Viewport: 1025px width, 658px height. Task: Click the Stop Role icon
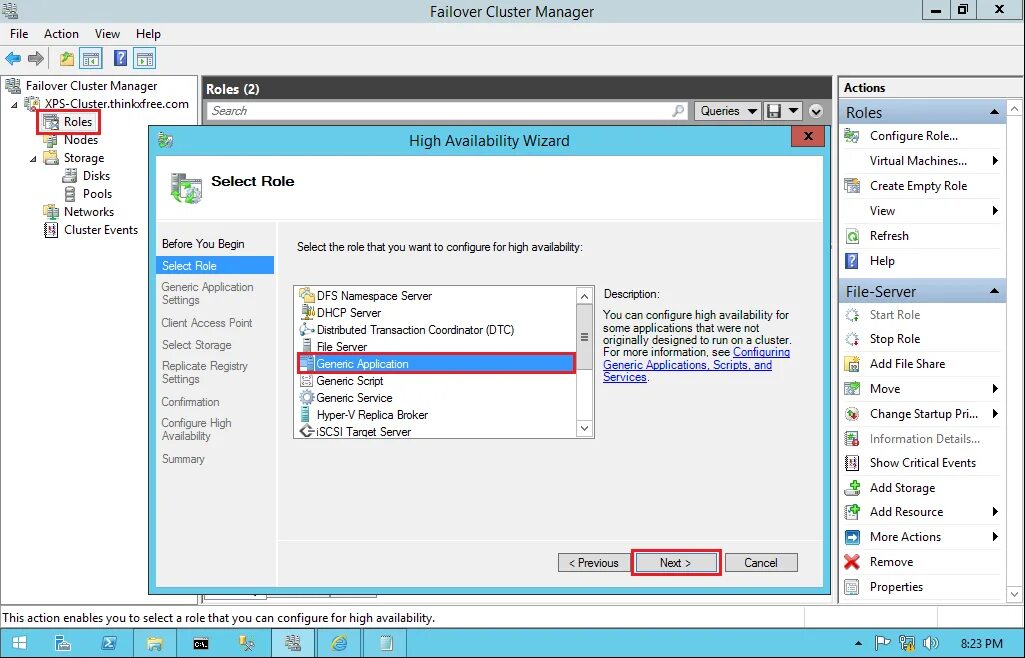852,339
